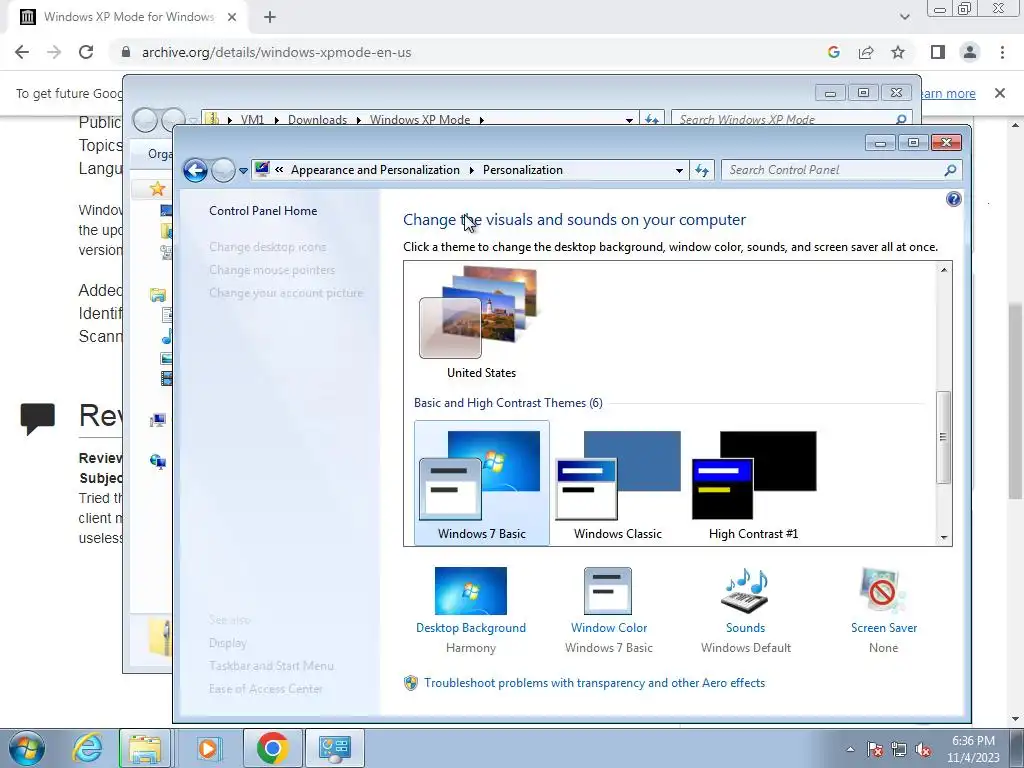Open Window Color settings icon

[x=608, y=590]
